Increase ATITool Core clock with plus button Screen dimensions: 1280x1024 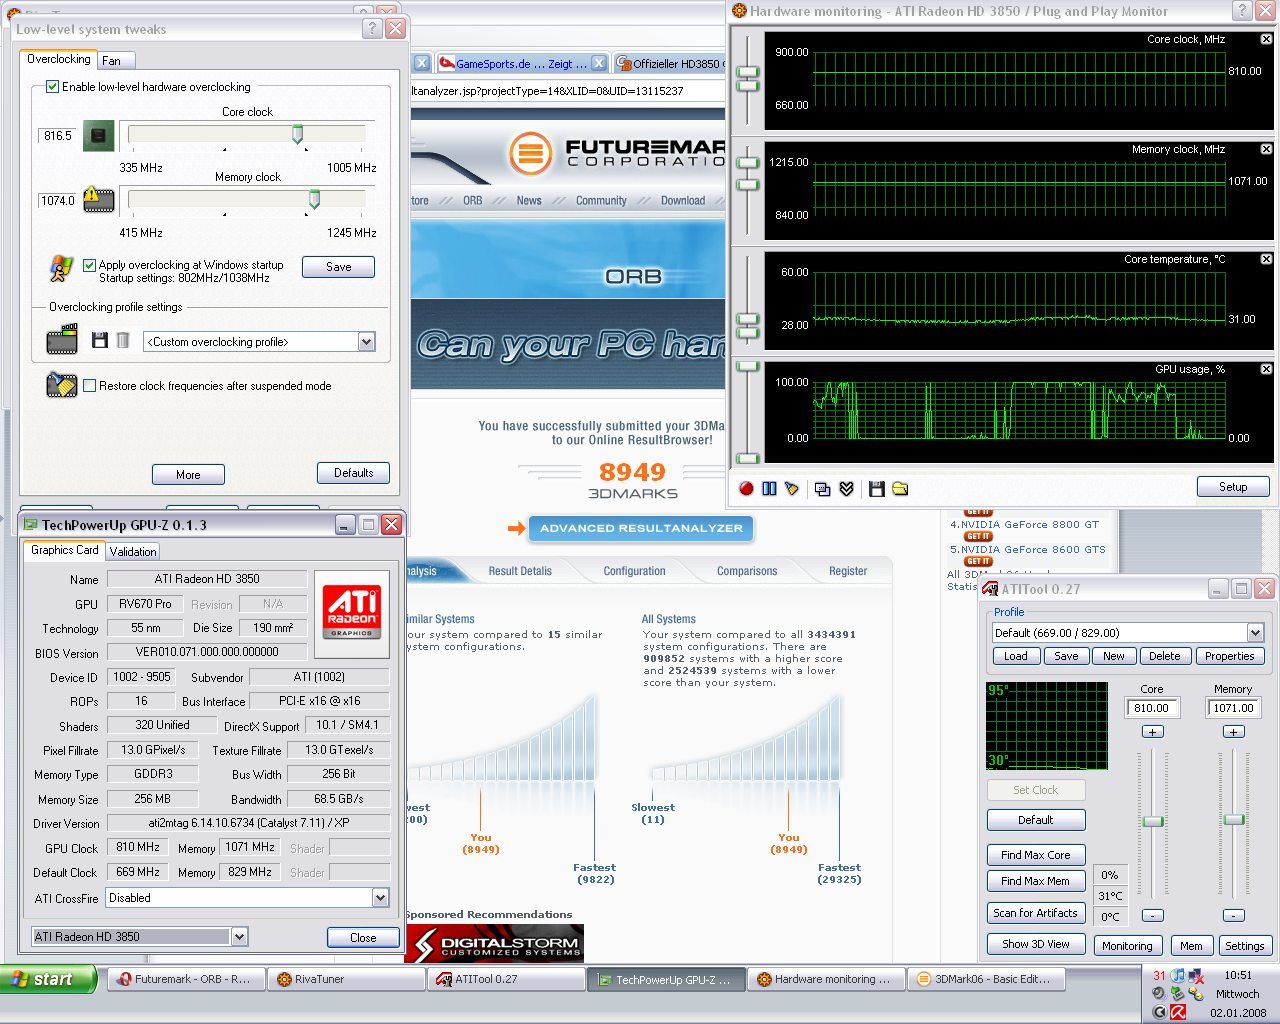(x=1152, y=732)
